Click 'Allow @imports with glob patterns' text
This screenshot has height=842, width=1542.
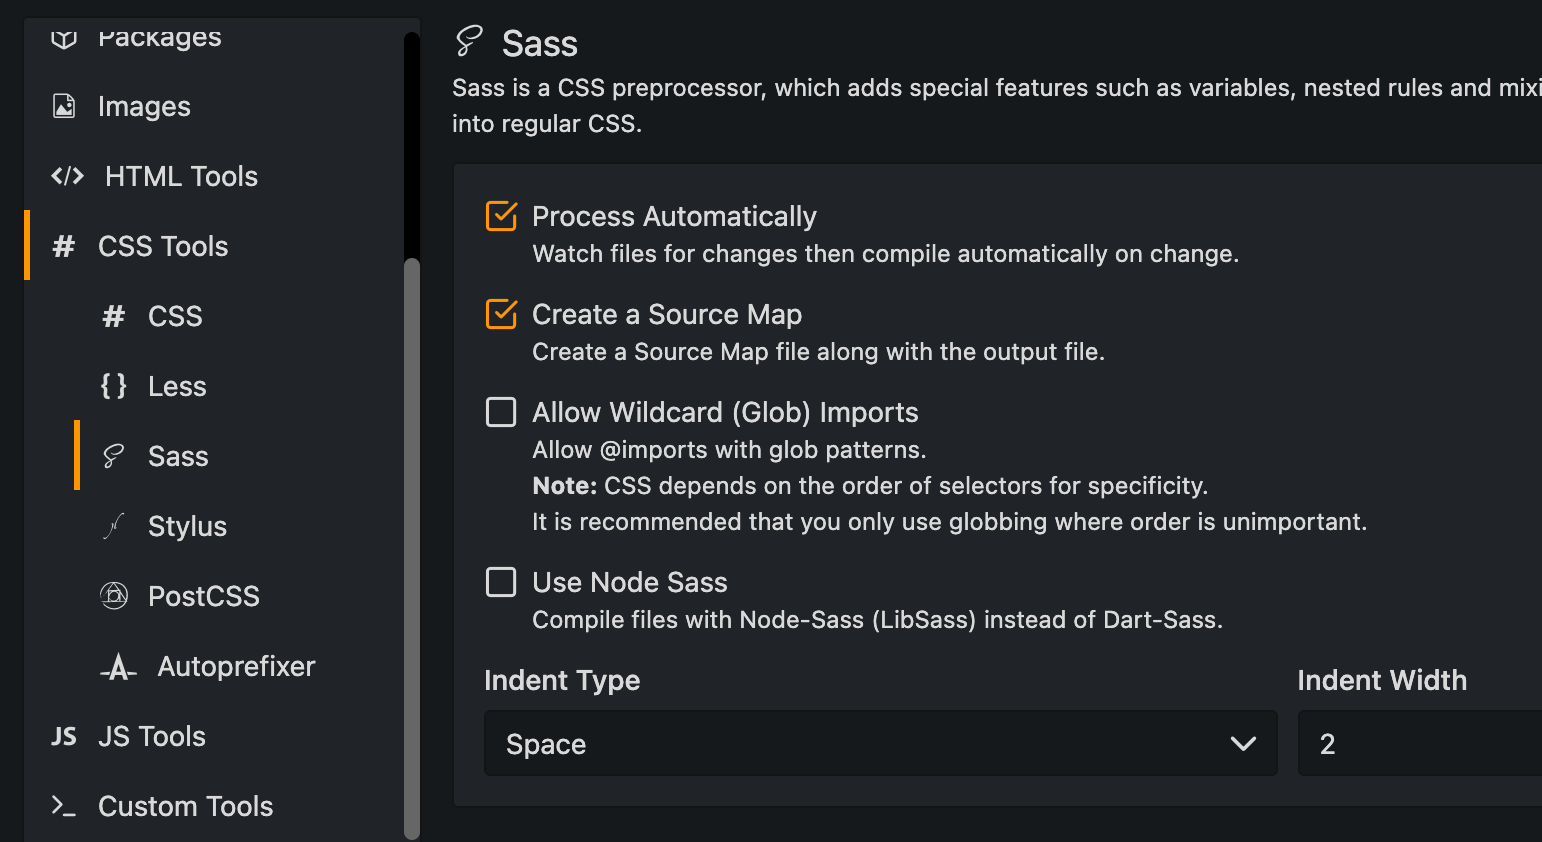[729, 450]
